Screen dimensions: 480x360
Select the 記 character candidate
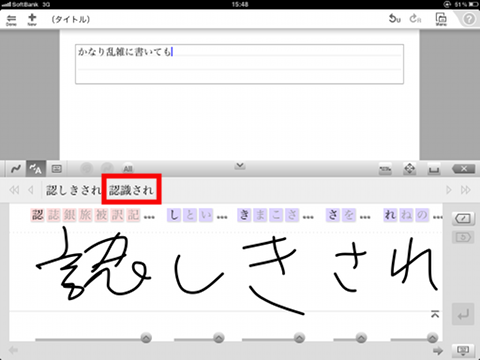click(x=133, y=215)
